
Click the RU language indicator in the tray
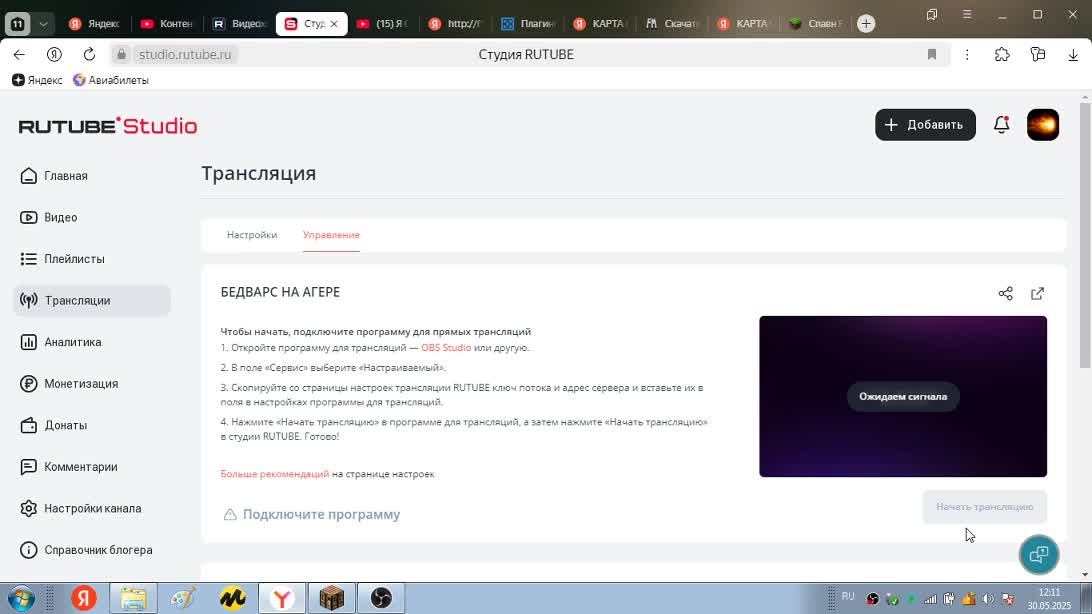[x=848, y=597]
